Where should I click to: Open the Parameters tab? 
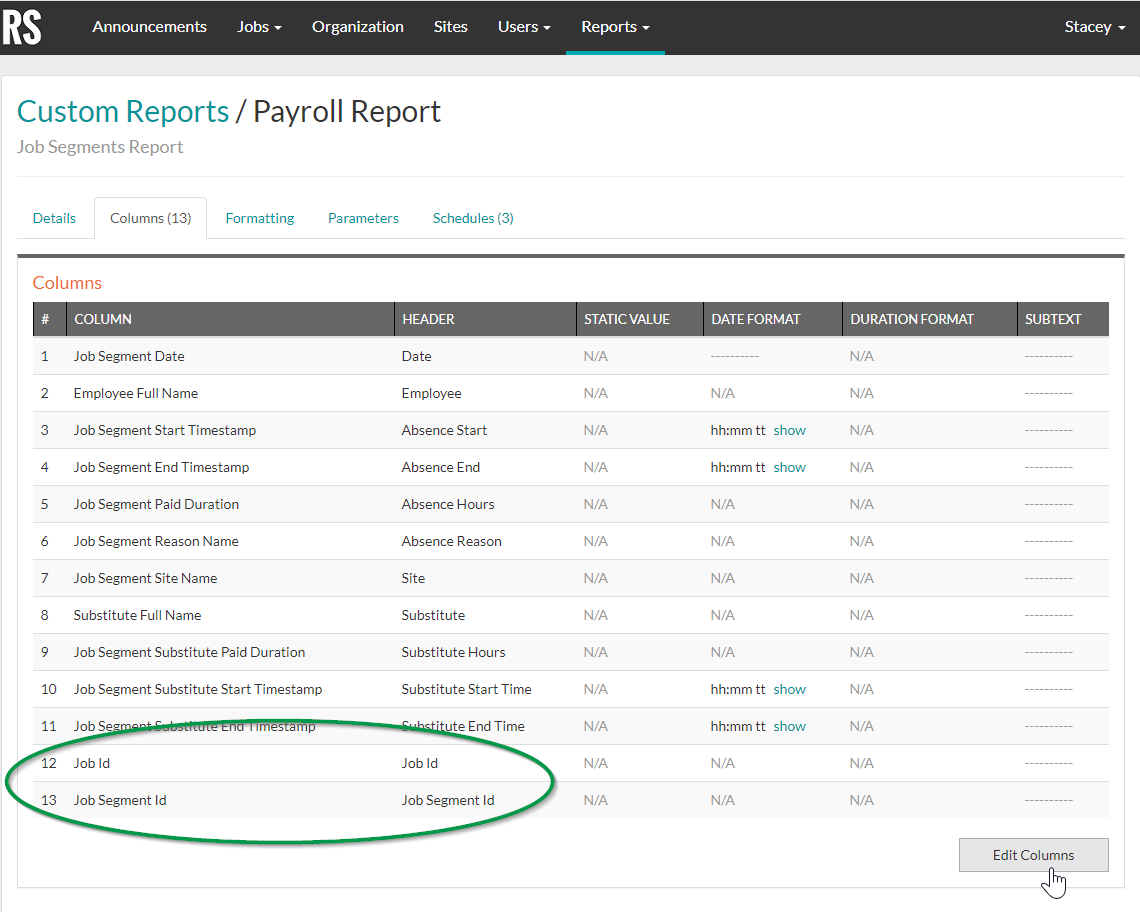point(363,218)
